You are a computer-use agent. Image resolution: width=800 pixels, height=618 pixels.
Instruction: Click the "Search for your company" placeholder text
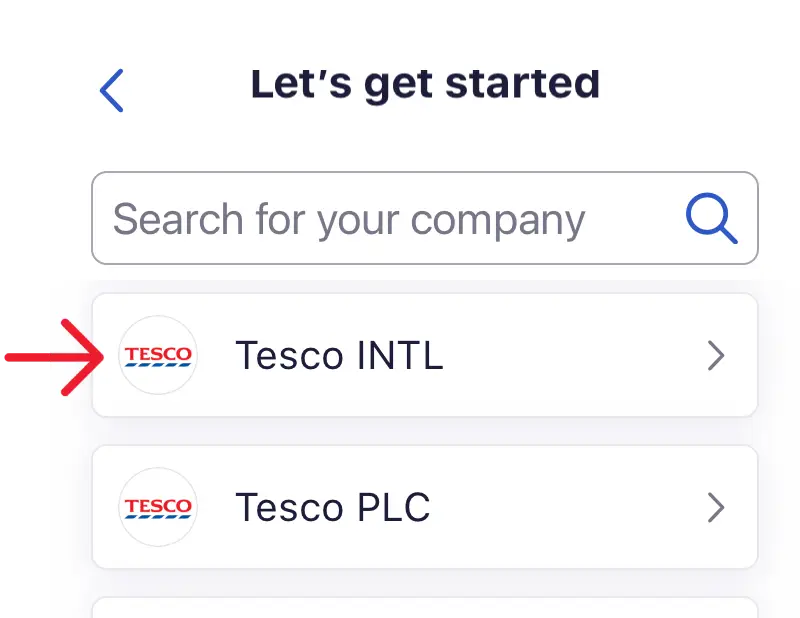coord(348,220)
